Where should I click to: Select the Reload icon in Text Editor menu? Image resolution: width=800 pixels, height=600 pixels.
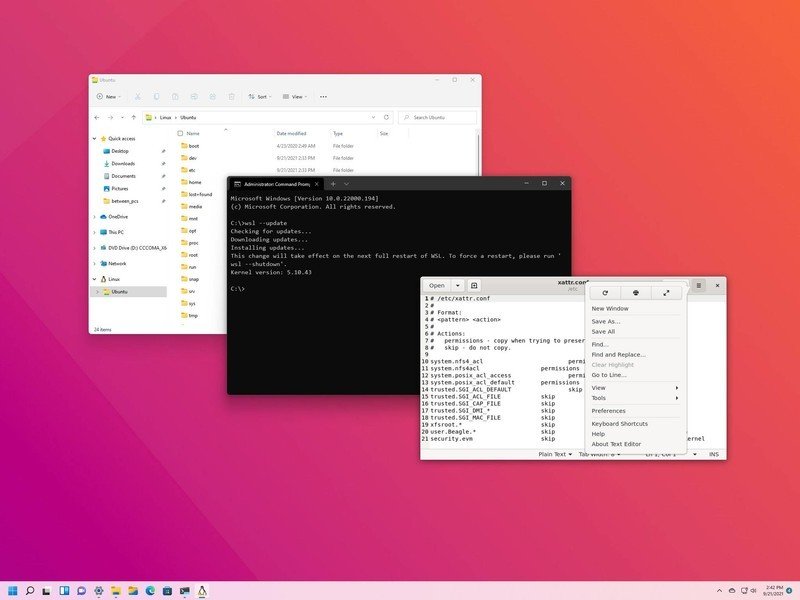tap(606, 292)
